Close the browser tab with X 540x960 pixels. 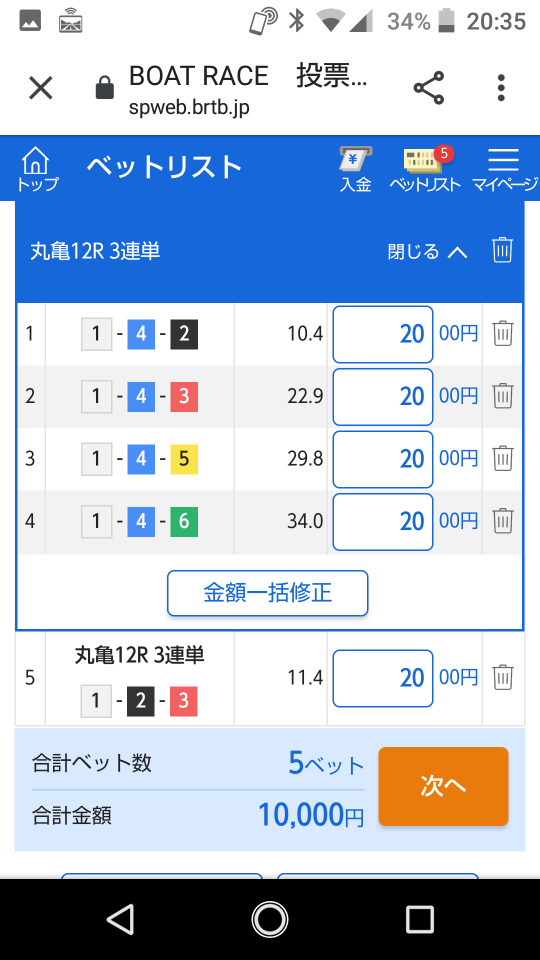coord(41,88)
